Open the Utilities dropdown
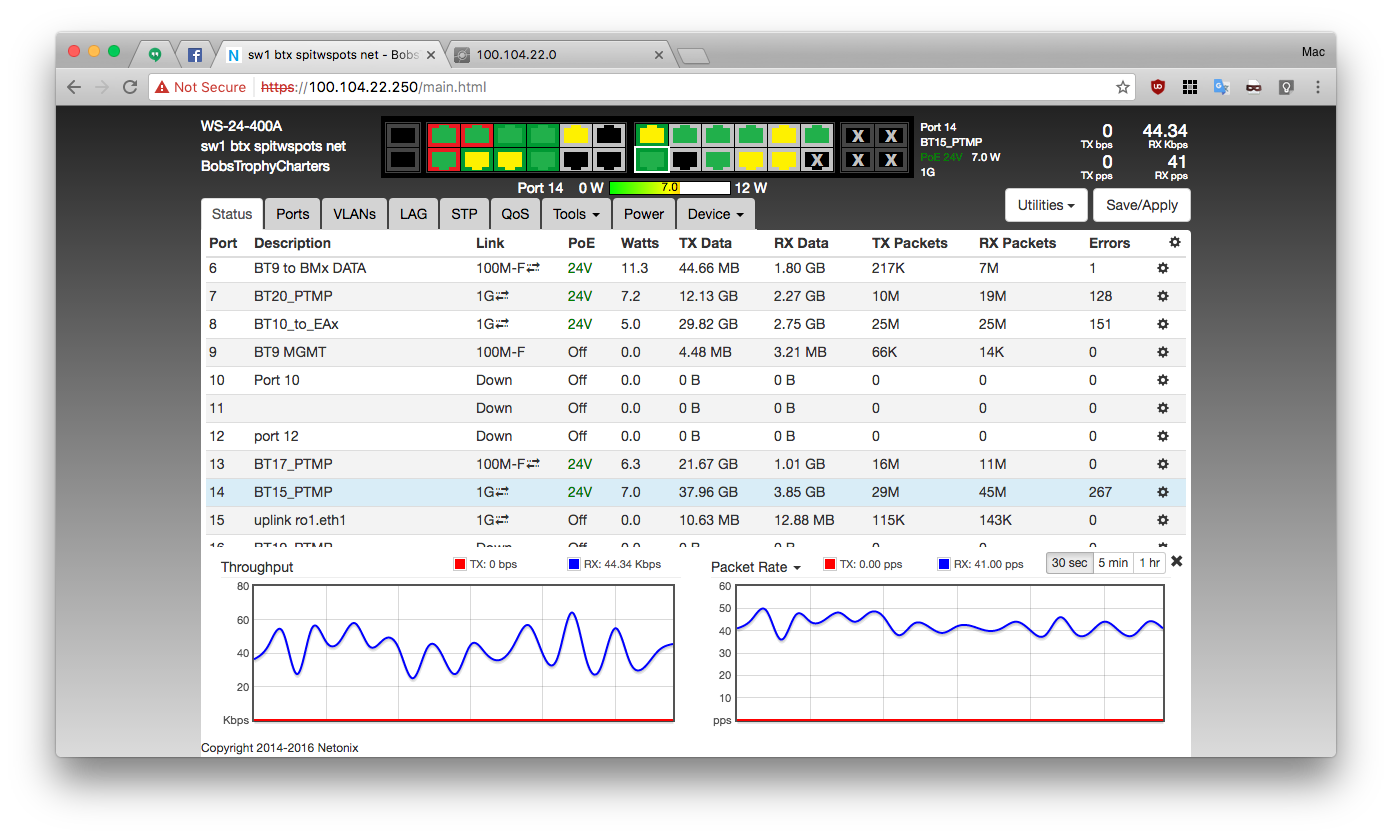The width and height of the screenshot is (1392, 837). point(1045,205)
